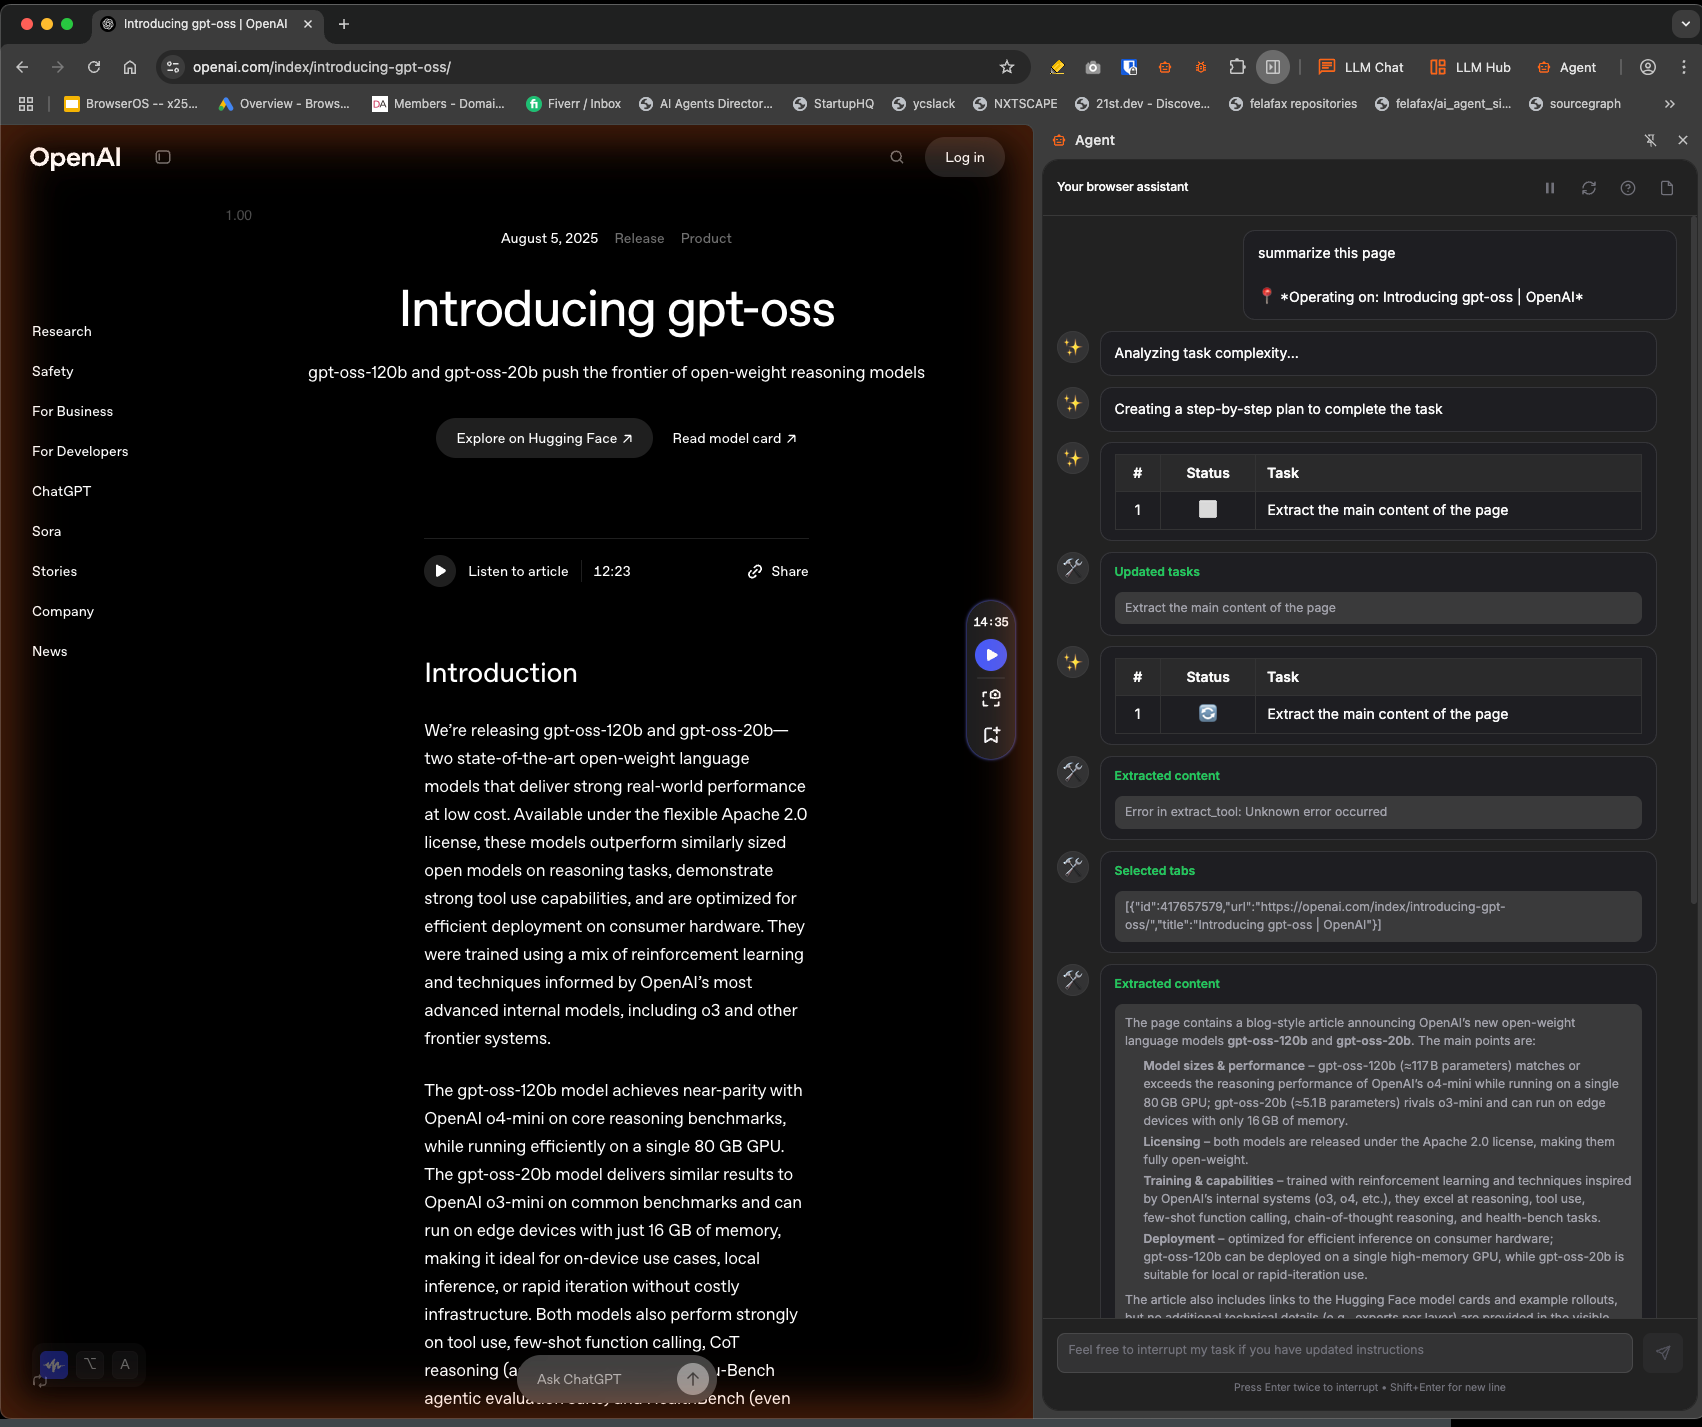Click Explore on Hugging Face button
Viewport: 1702px width, 1427px height.
pyautogui.click(x=544, y=438)
